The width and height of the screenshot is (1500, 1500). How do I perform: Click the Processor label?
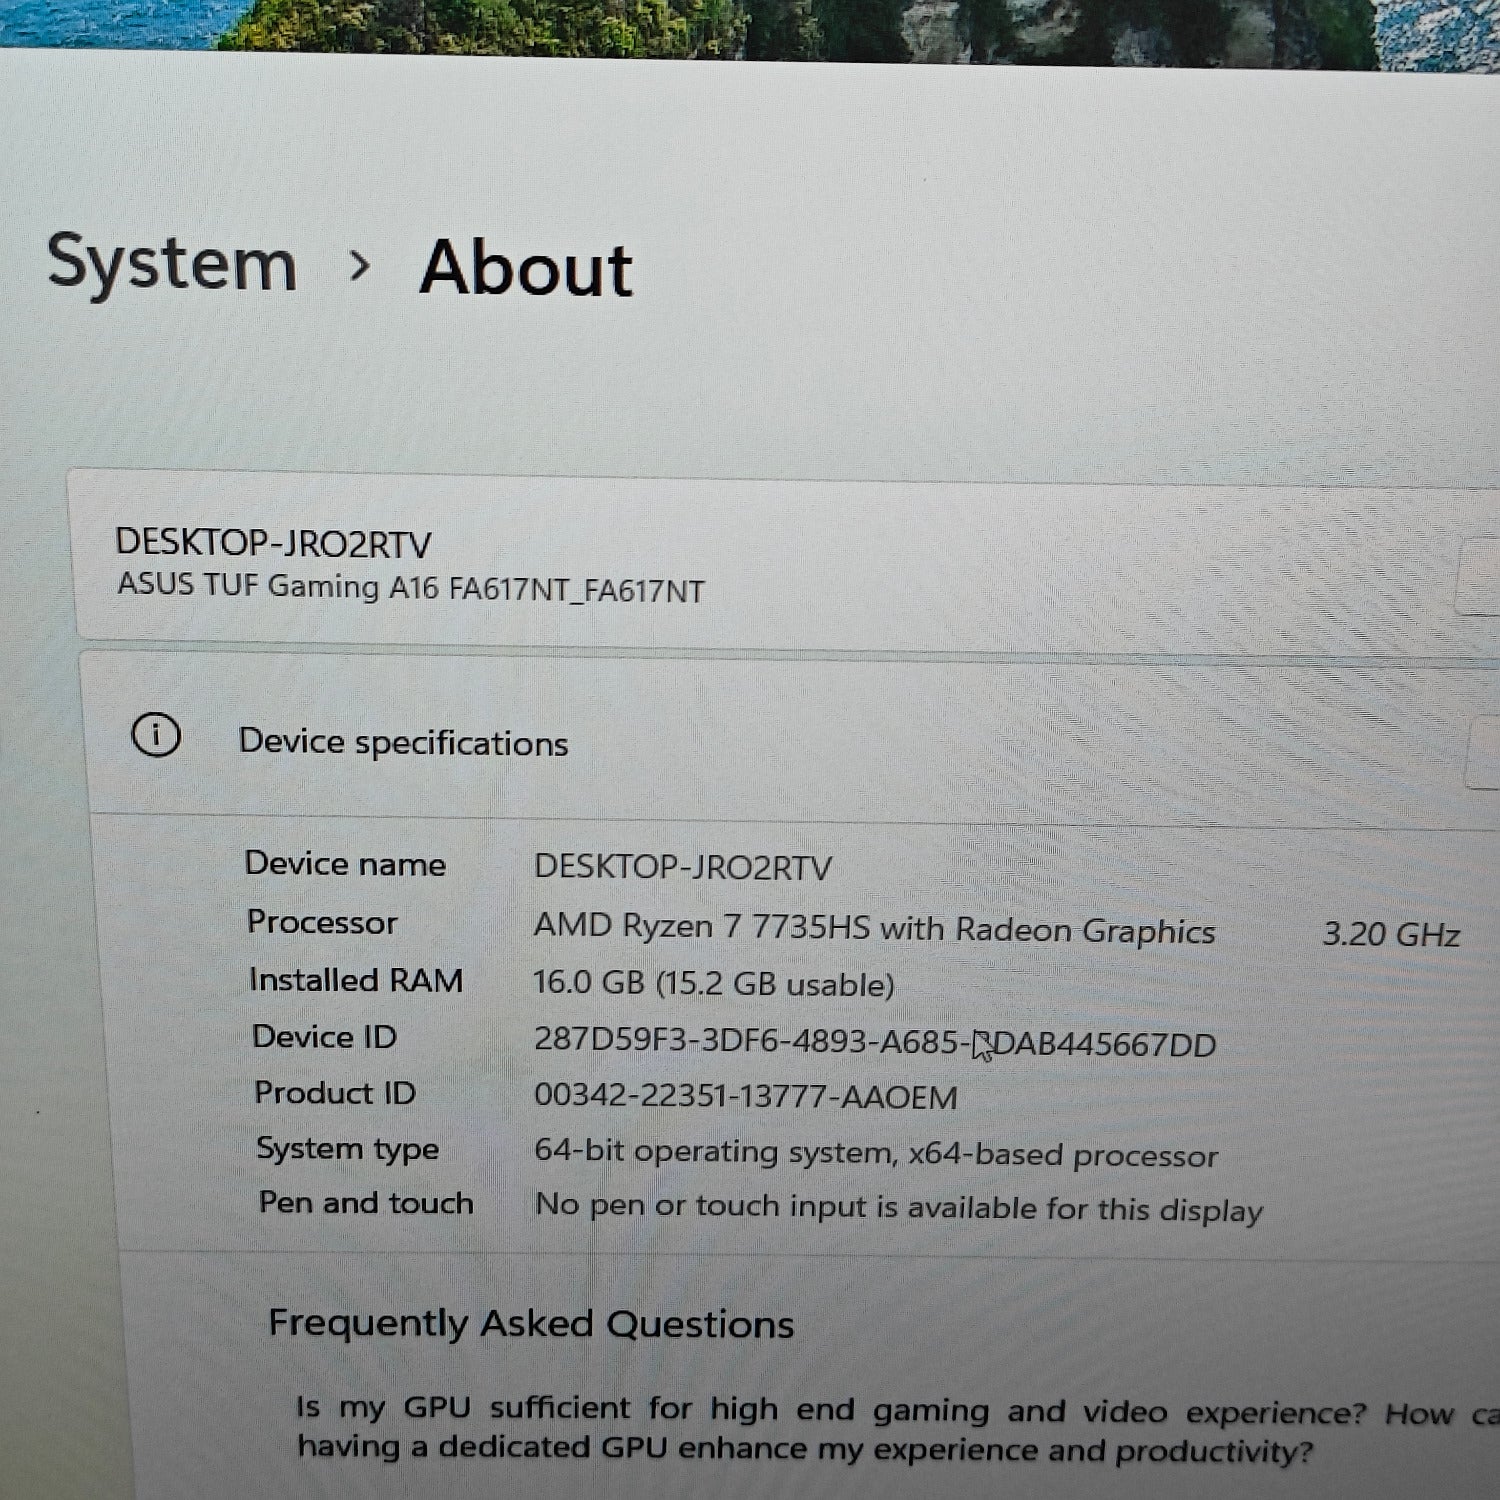[322, 922]
